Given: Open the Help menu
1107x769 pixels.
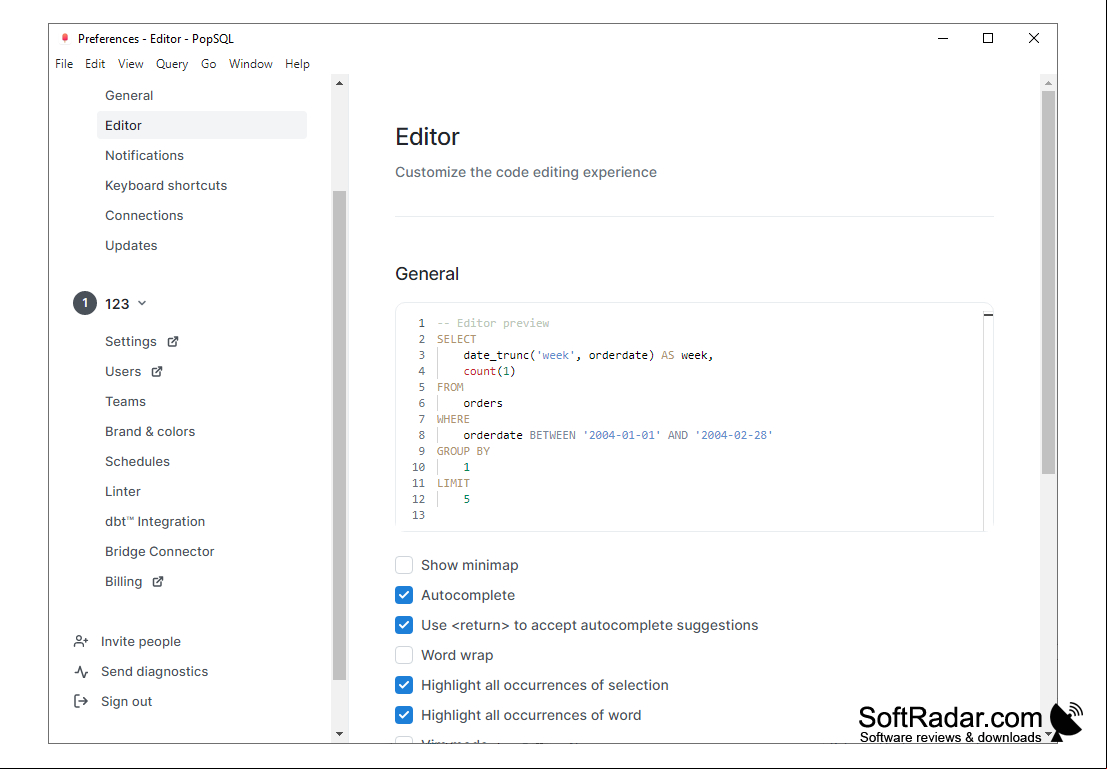Looking at the screenshot, I should click(297, 64).
